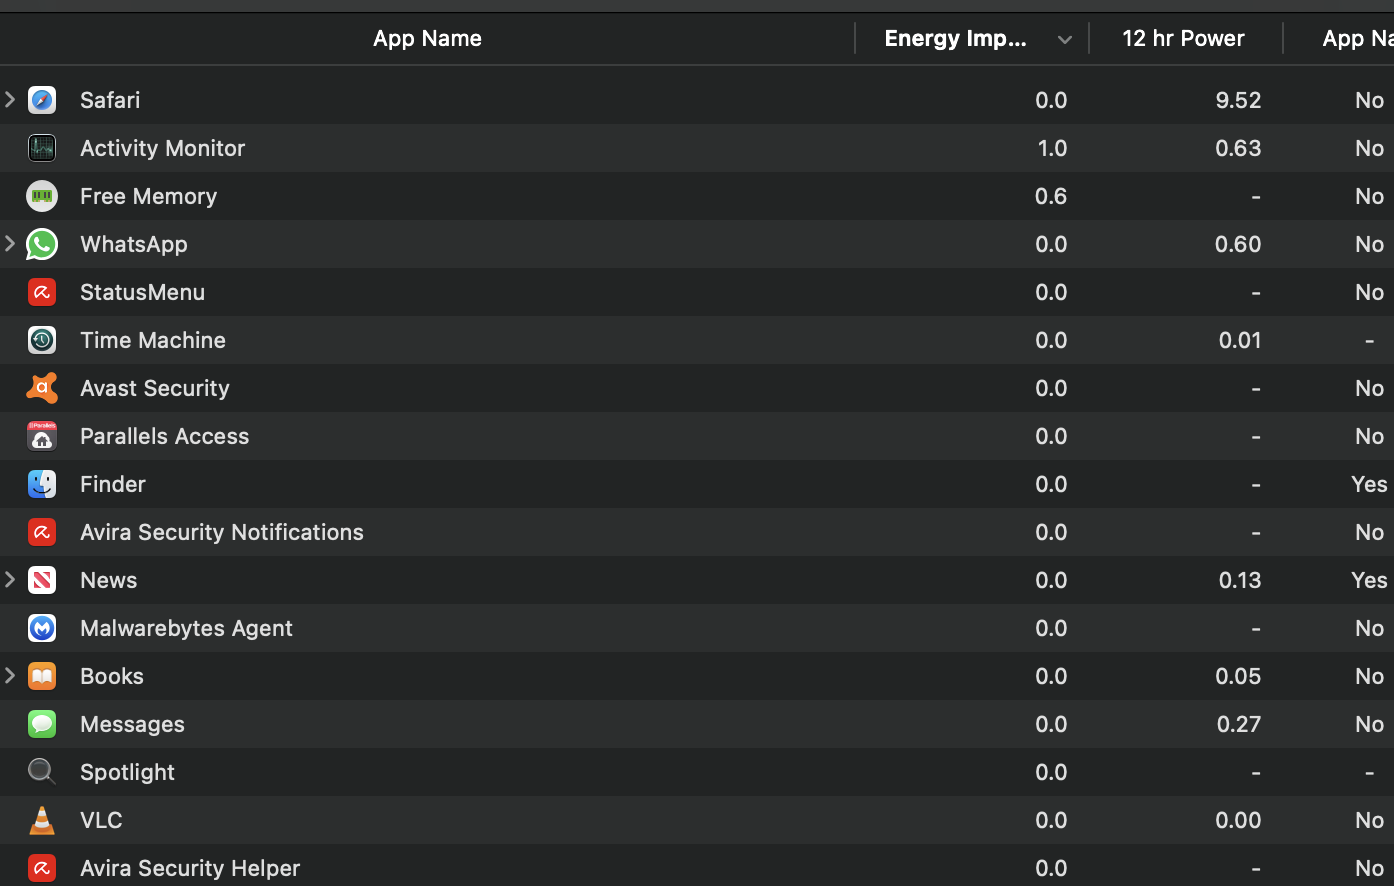Click the VLC traffic cone icon

click(42, 820)
